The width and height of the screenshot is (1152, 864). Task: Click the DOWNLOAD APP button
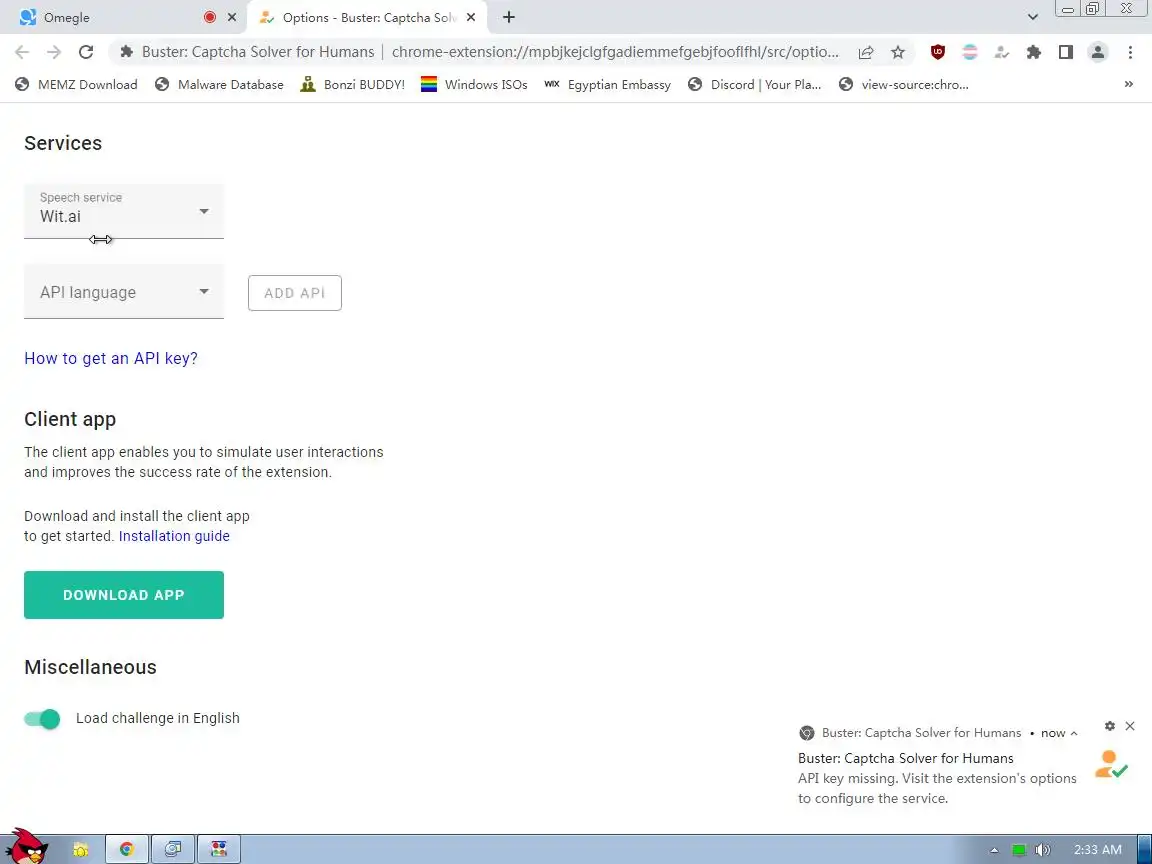[123, 595]
